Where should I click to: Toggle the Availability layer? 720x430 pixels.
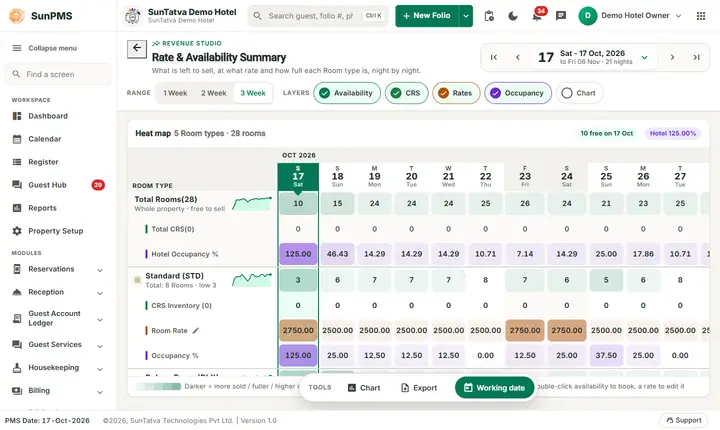coord(347,93)
